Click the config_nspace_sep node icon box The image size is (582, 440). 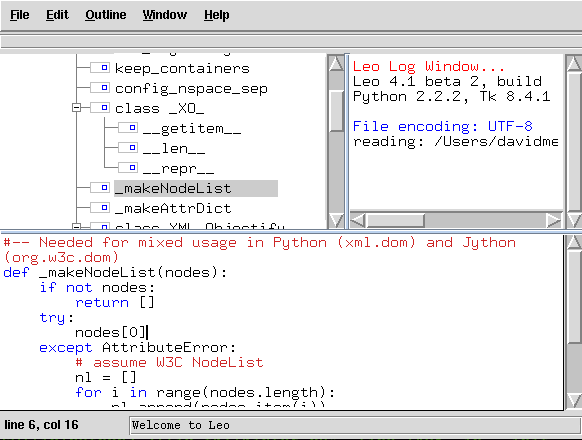click(100, 88)
